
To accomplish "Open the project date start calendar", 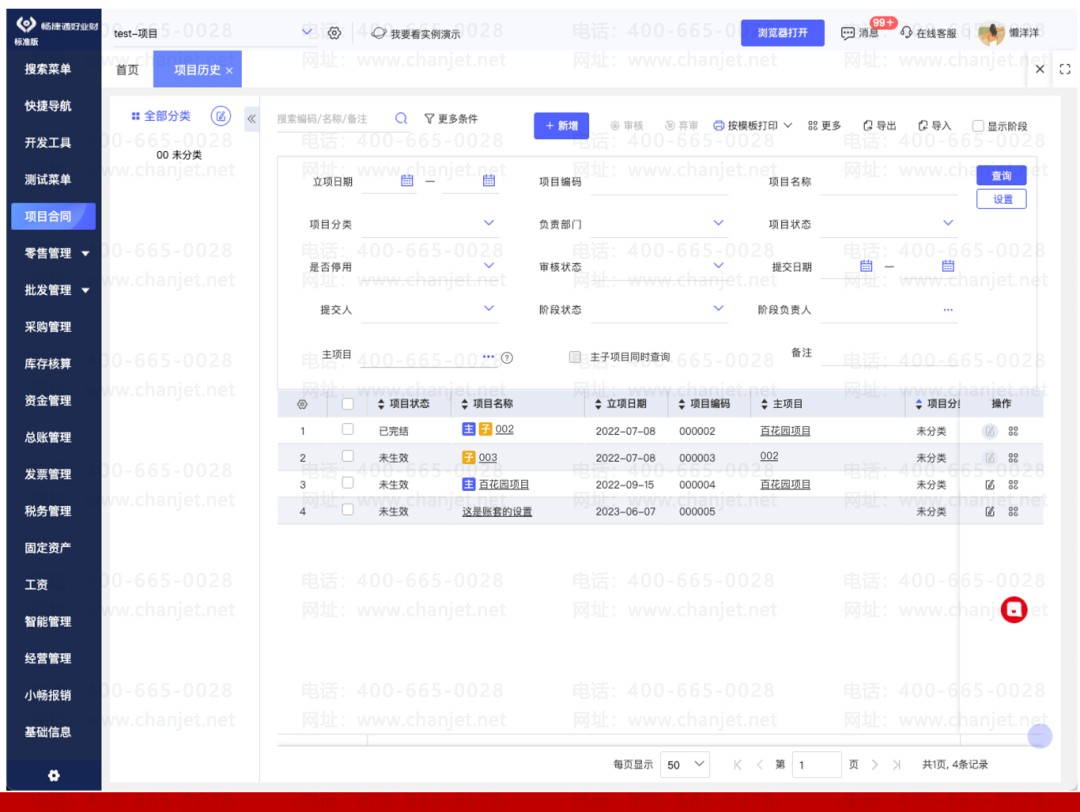I will [x=407, y=181].
